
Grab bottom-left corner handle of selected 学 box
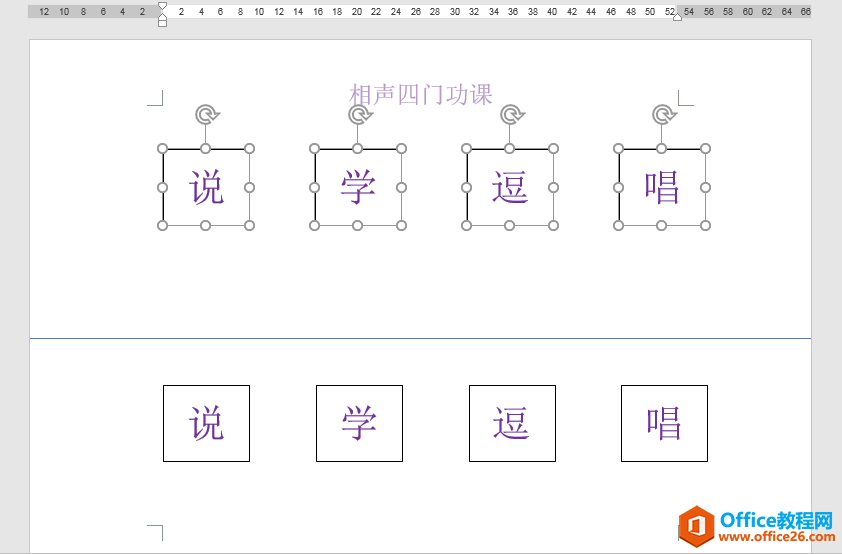point(315,225)
